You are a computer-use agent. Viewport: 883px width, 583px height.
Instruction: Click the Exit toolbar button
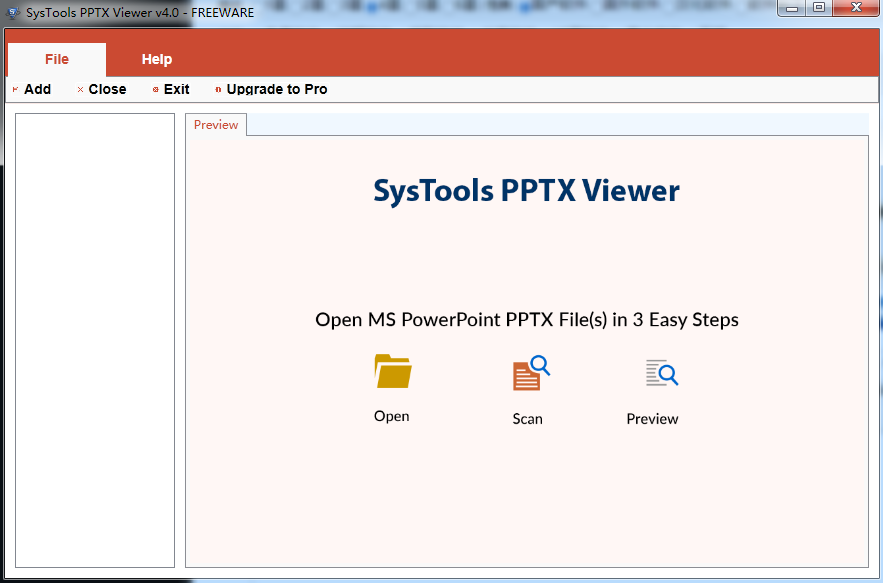pyautogui.click(x=171, y=89)
